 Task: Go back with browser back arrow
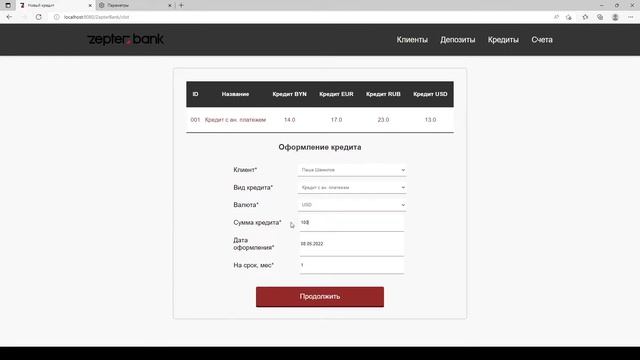click(9, 17)
